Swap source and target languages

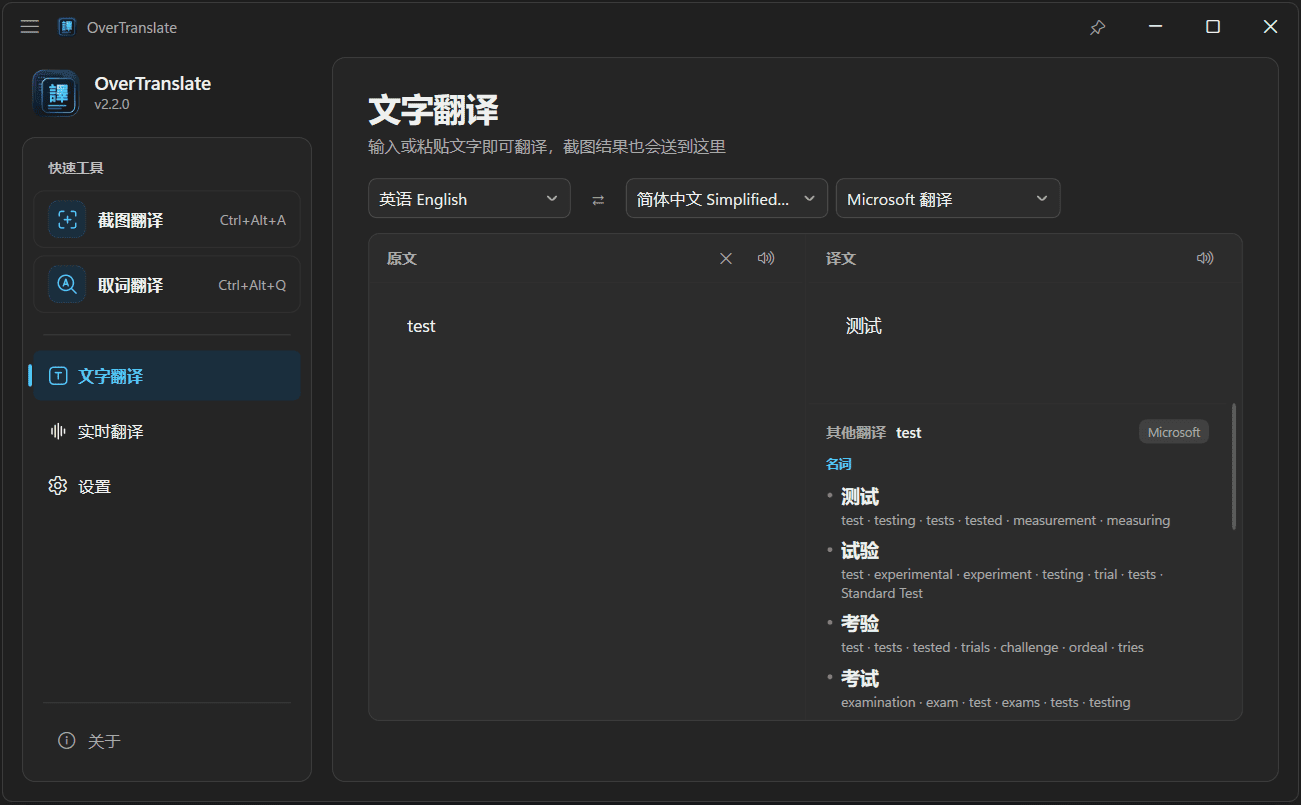coord(598,199)
